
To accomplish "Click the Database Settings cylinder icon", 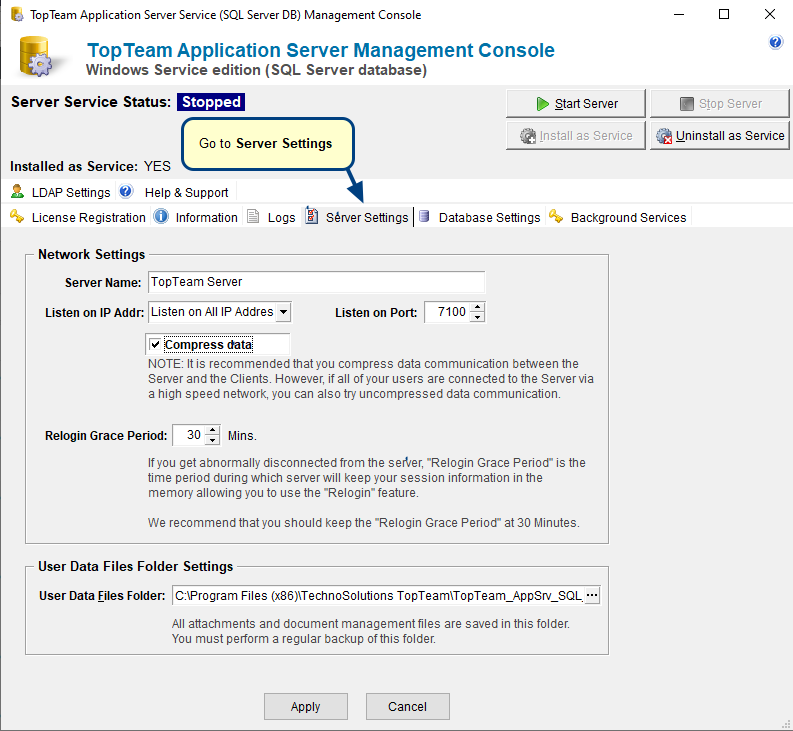I will tap(424, 217).
